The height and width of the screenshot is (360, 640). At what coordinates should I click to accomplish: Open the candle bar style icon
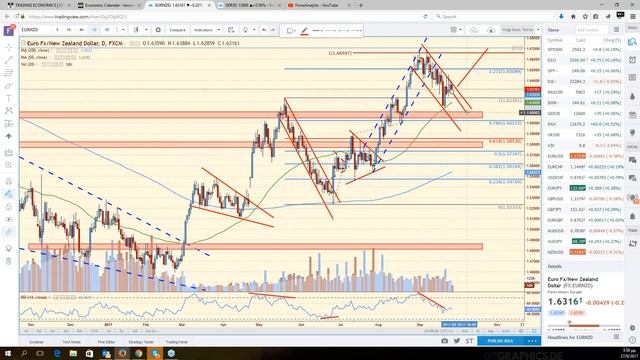pyautogui.click(x=136, y=30)
